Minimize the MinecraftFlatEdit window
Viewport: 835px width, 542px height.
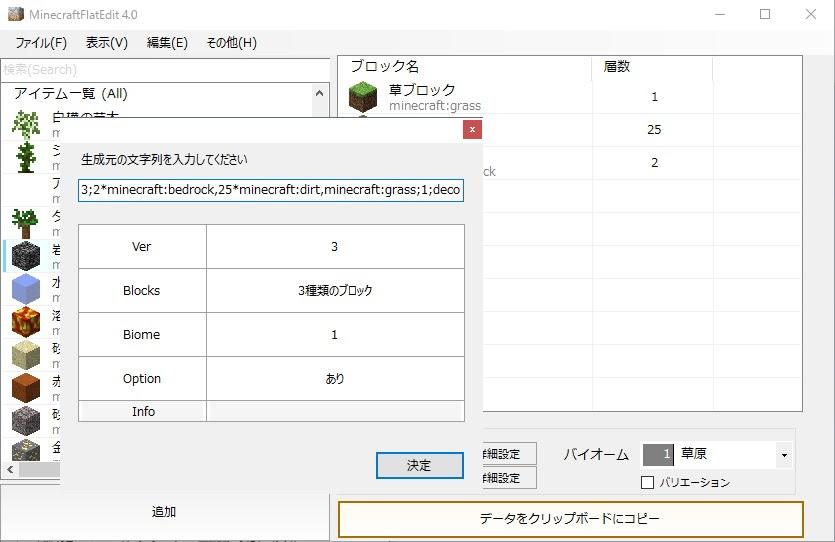point(719,14)
